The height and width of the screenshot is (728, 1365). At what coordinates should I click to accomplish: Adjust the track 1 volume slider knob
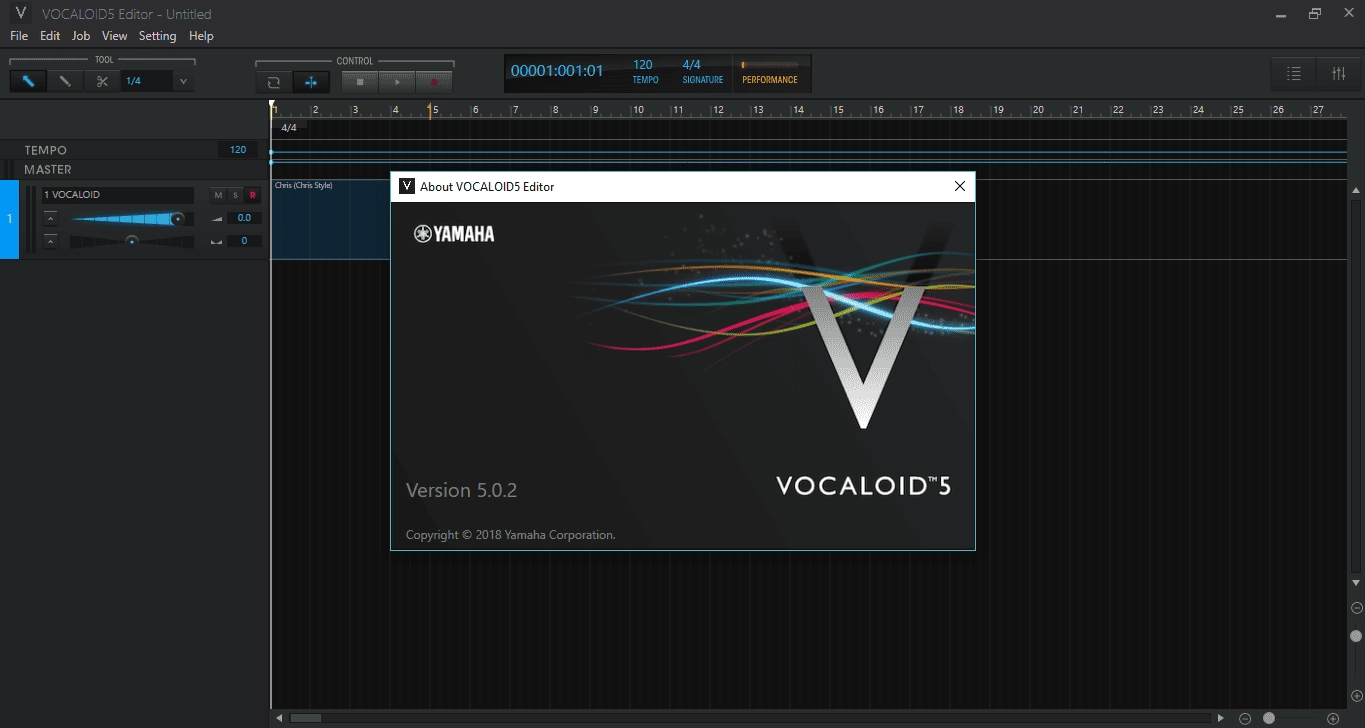pyautogui.click(x=177, y=218)
